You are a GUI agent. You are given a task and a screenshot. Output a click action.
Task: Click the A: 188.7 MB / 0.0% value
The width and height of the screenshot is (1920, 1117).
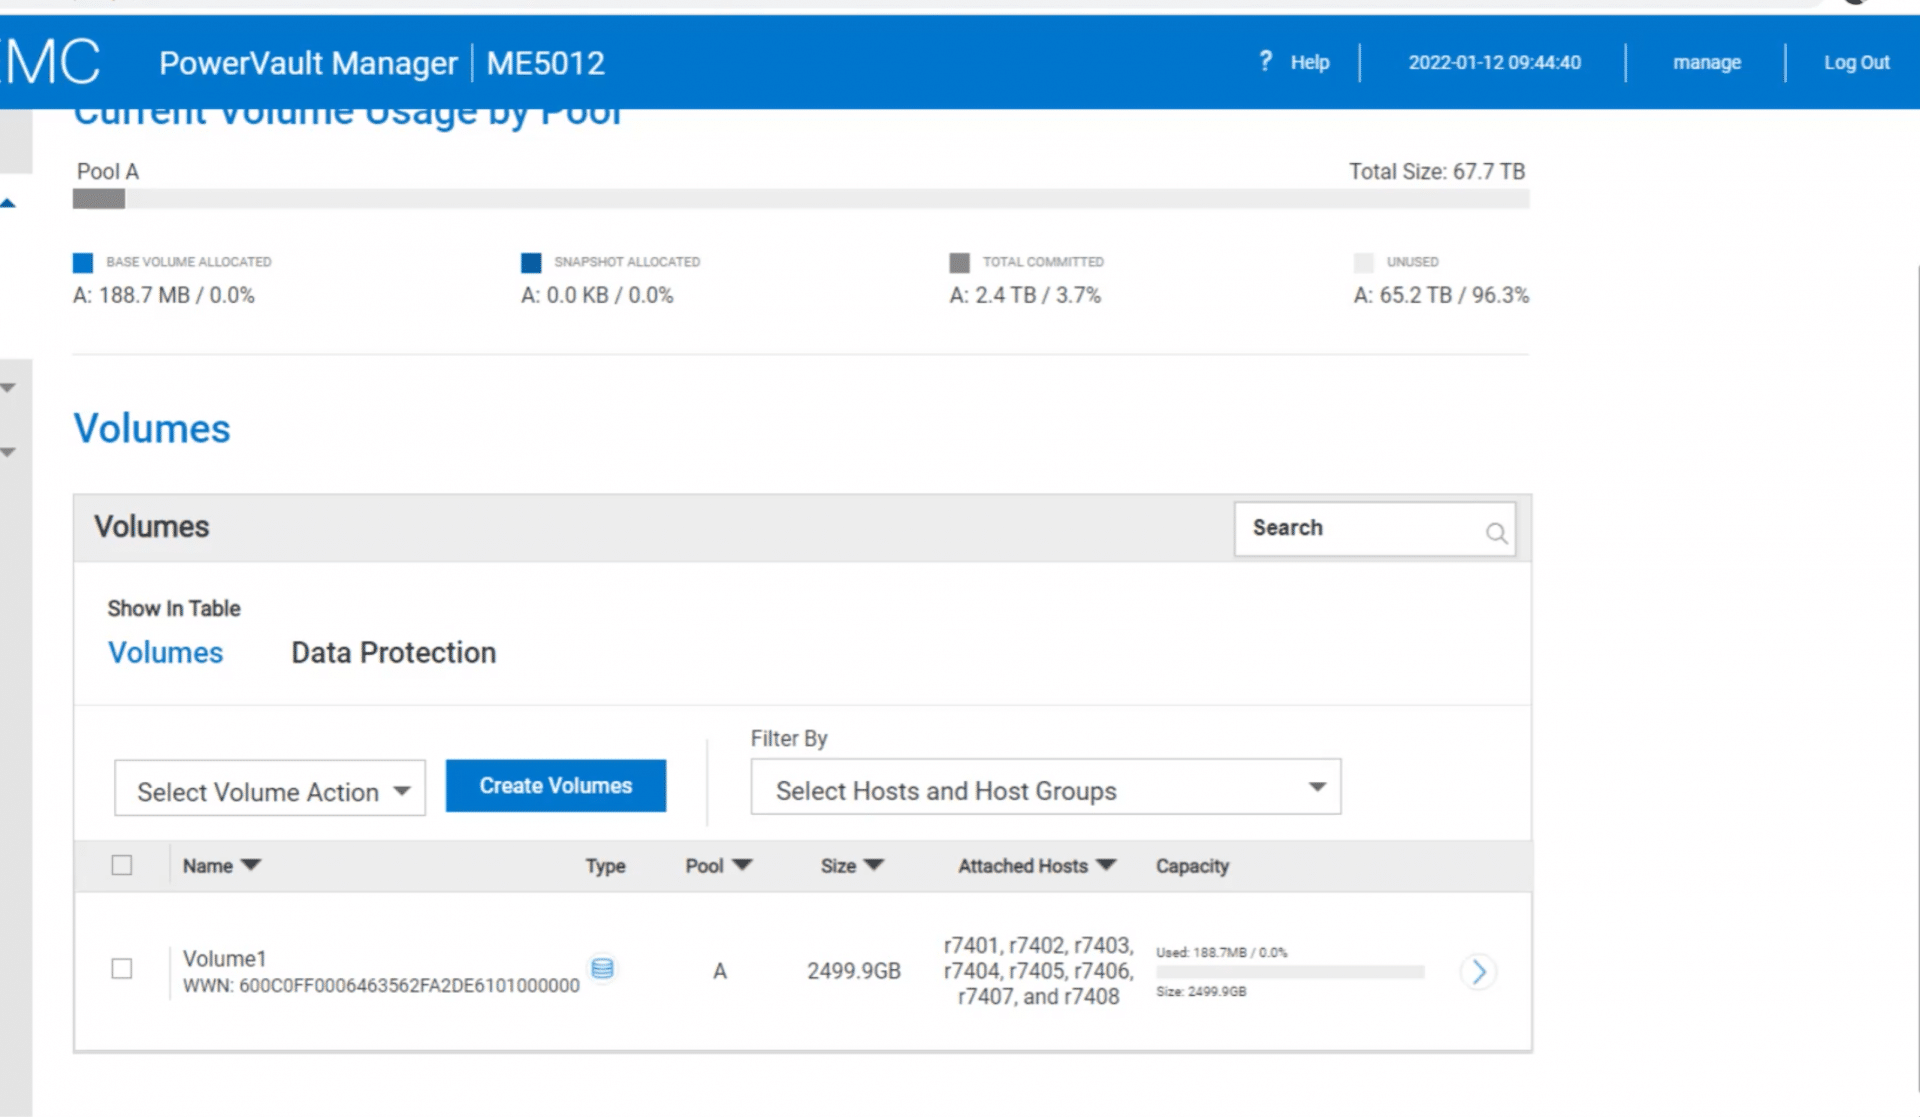(x=164, y=295)
